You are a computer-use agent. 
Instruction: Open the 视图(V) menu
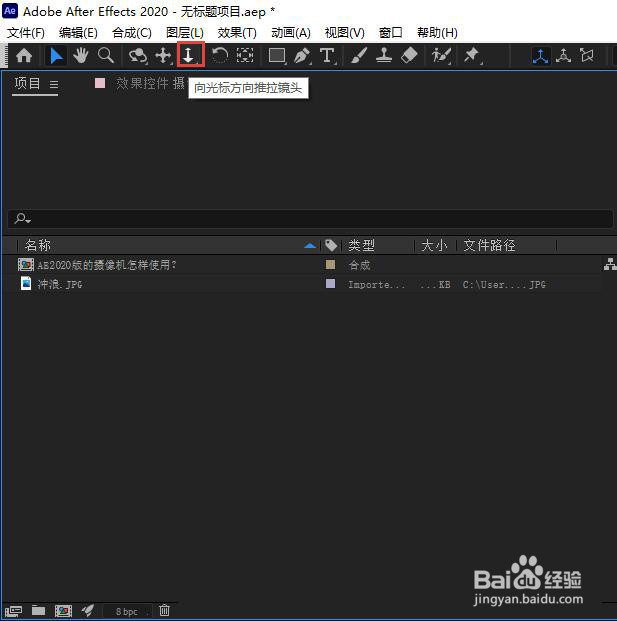345,33
